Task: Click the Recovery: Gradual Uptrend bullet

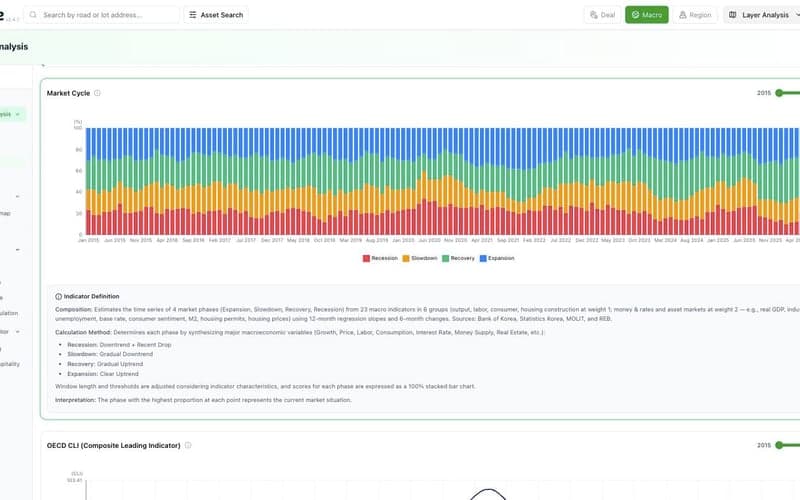Action: [x=105, y=364]
